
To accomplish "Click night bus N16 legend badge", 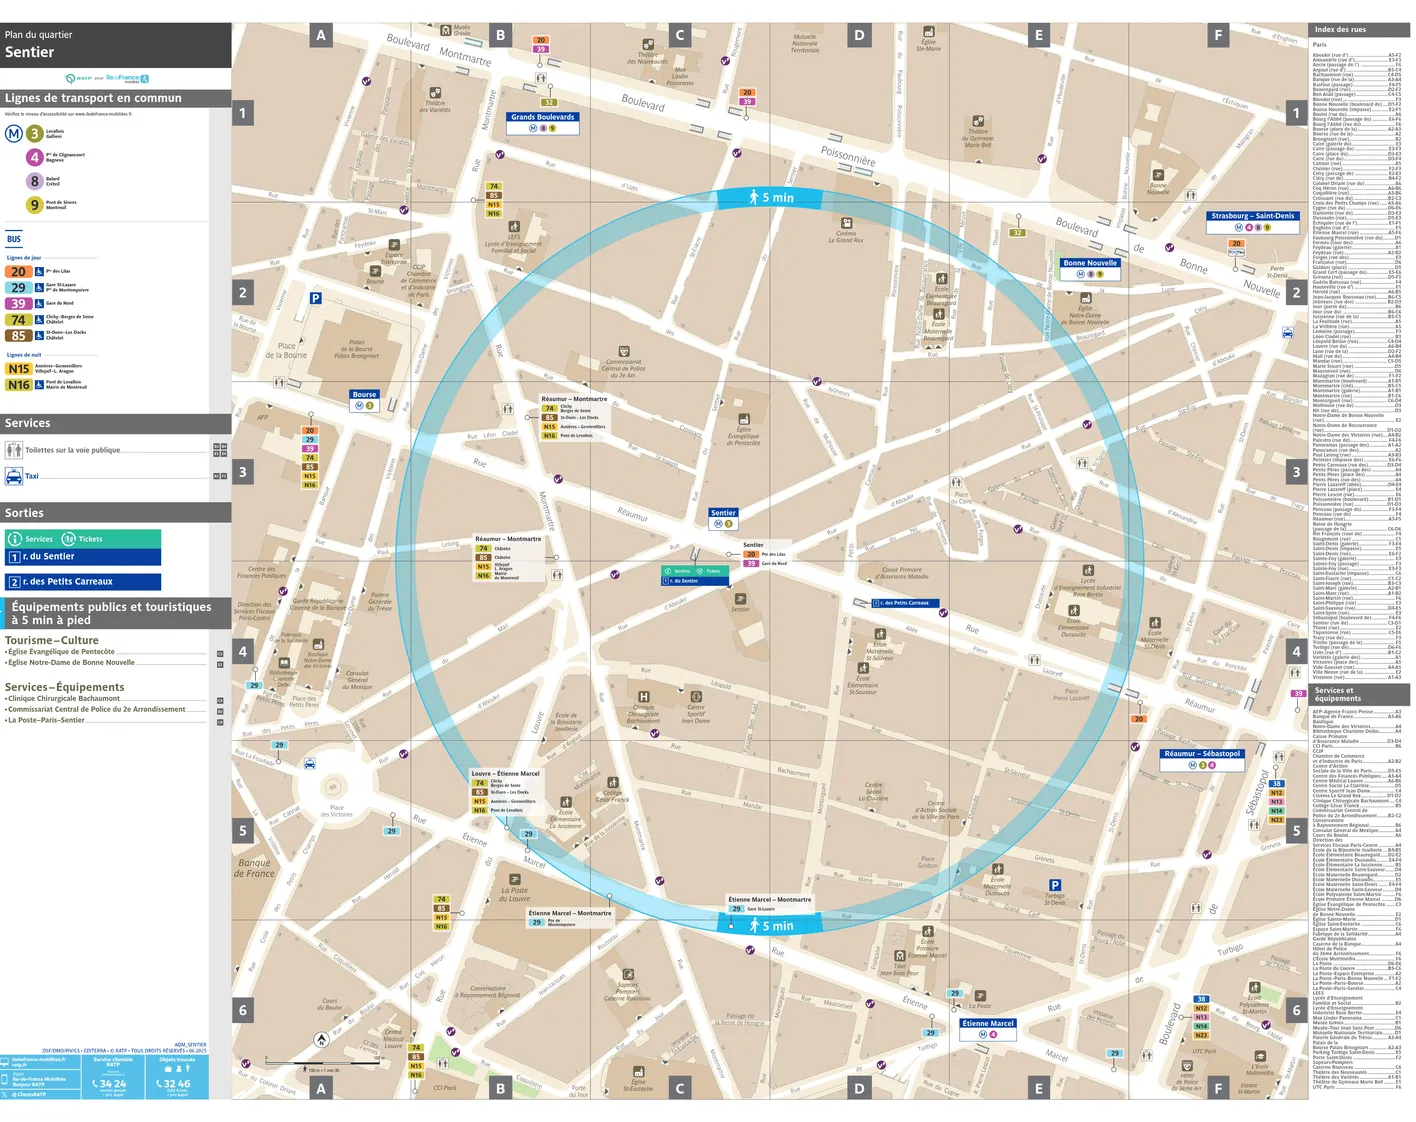I will pos(19,385).
